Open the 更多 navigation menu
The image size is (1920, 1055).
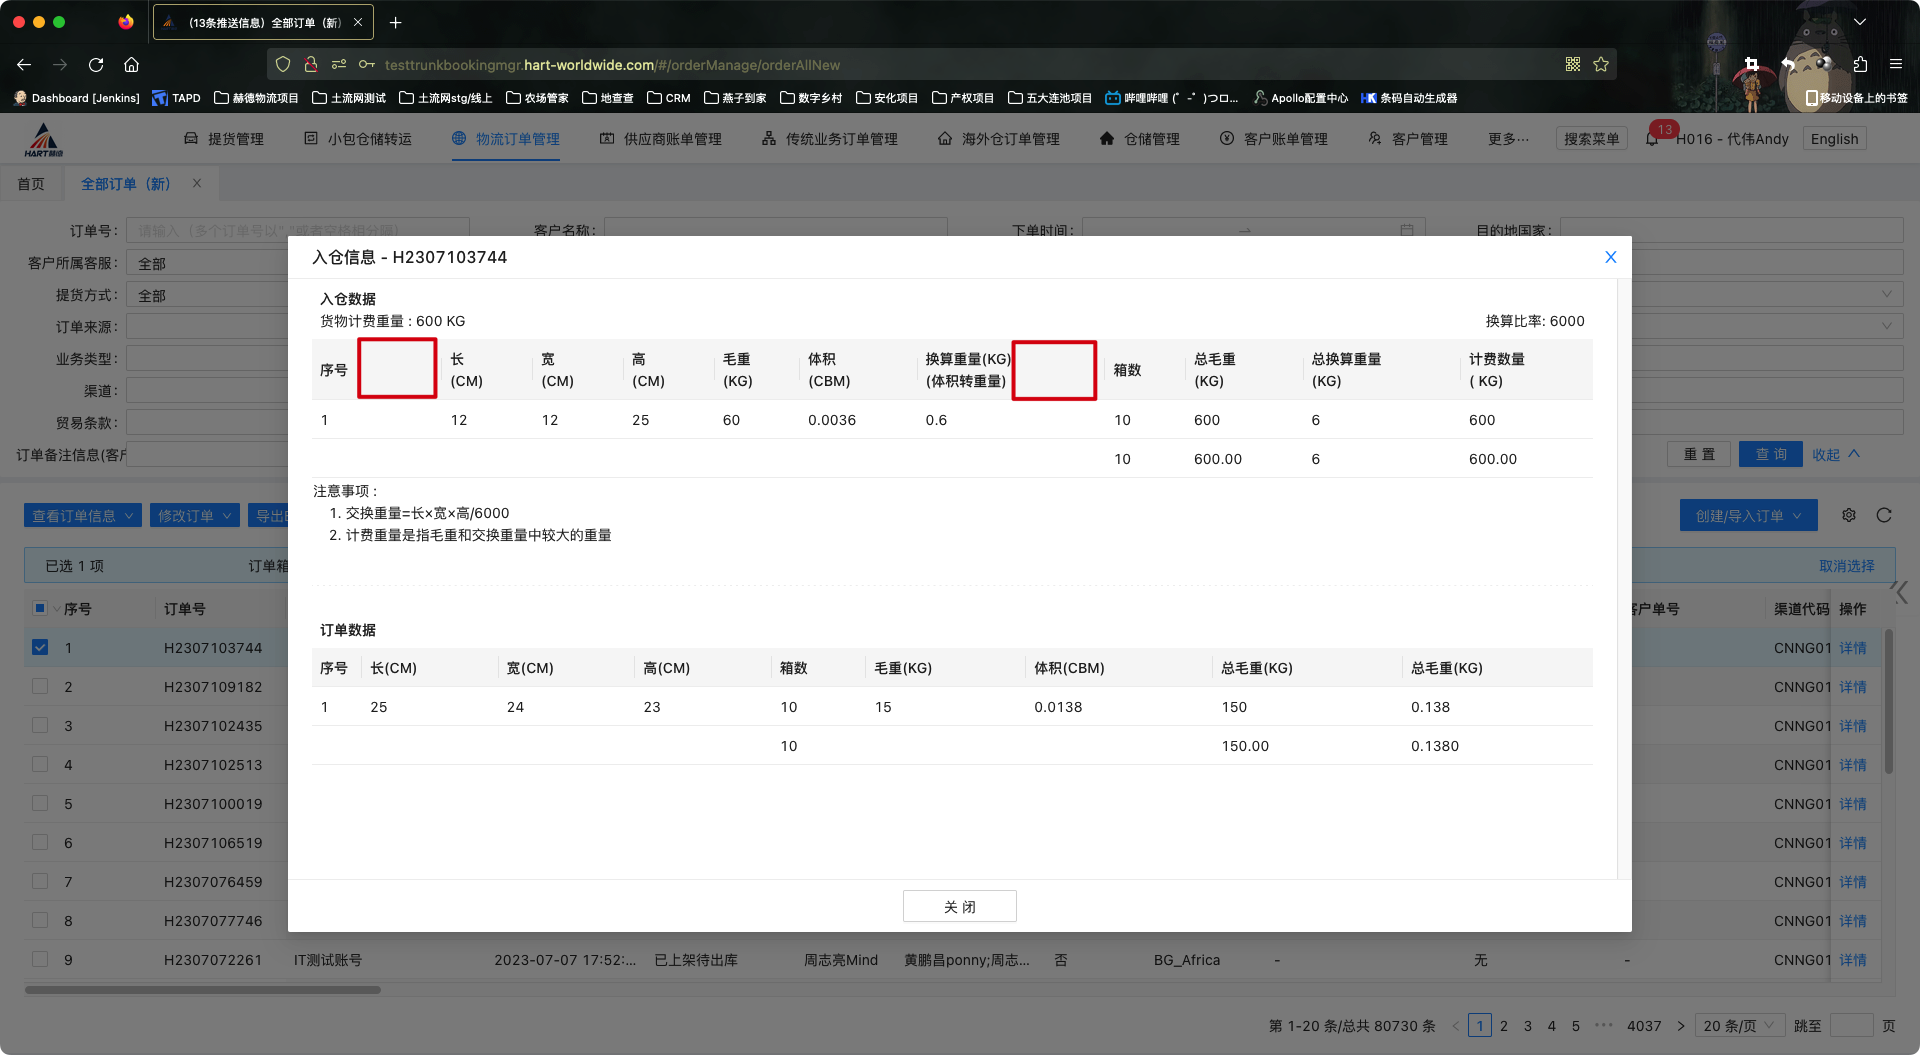[1508, 139]
